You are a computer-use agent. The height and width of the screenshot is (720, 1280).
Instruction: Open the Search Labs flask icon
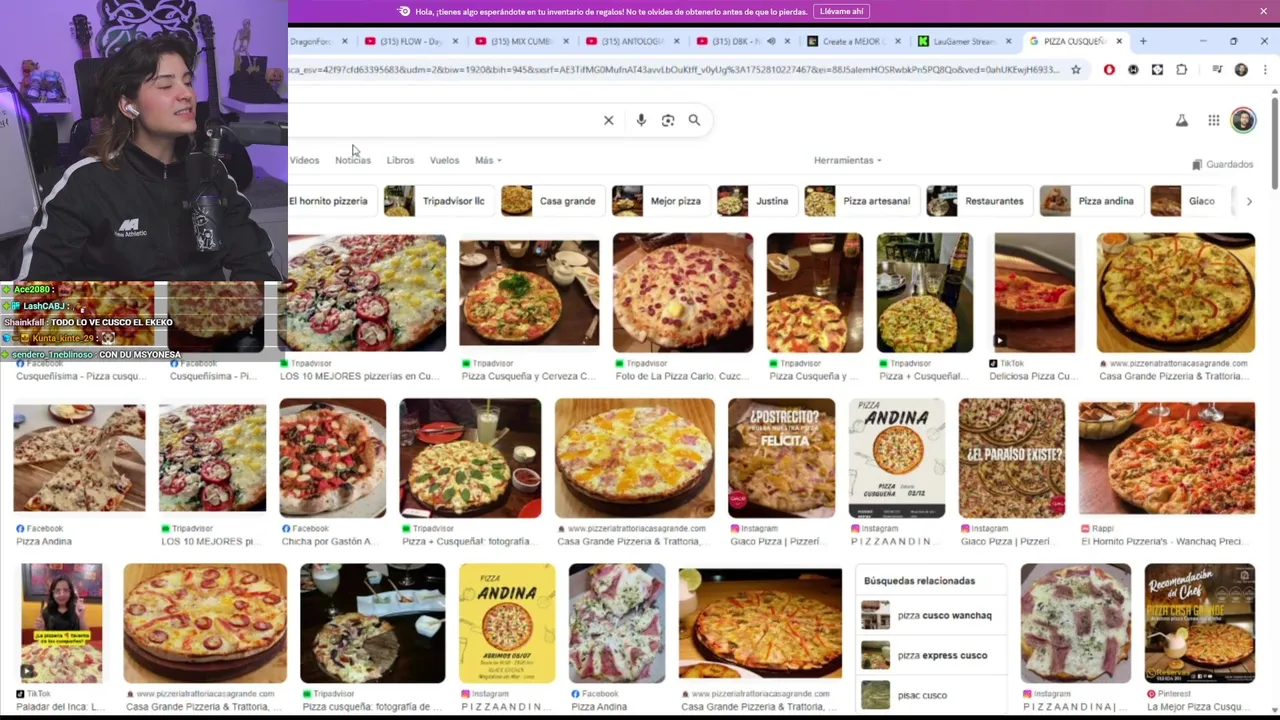click(x=1181, y=120)
